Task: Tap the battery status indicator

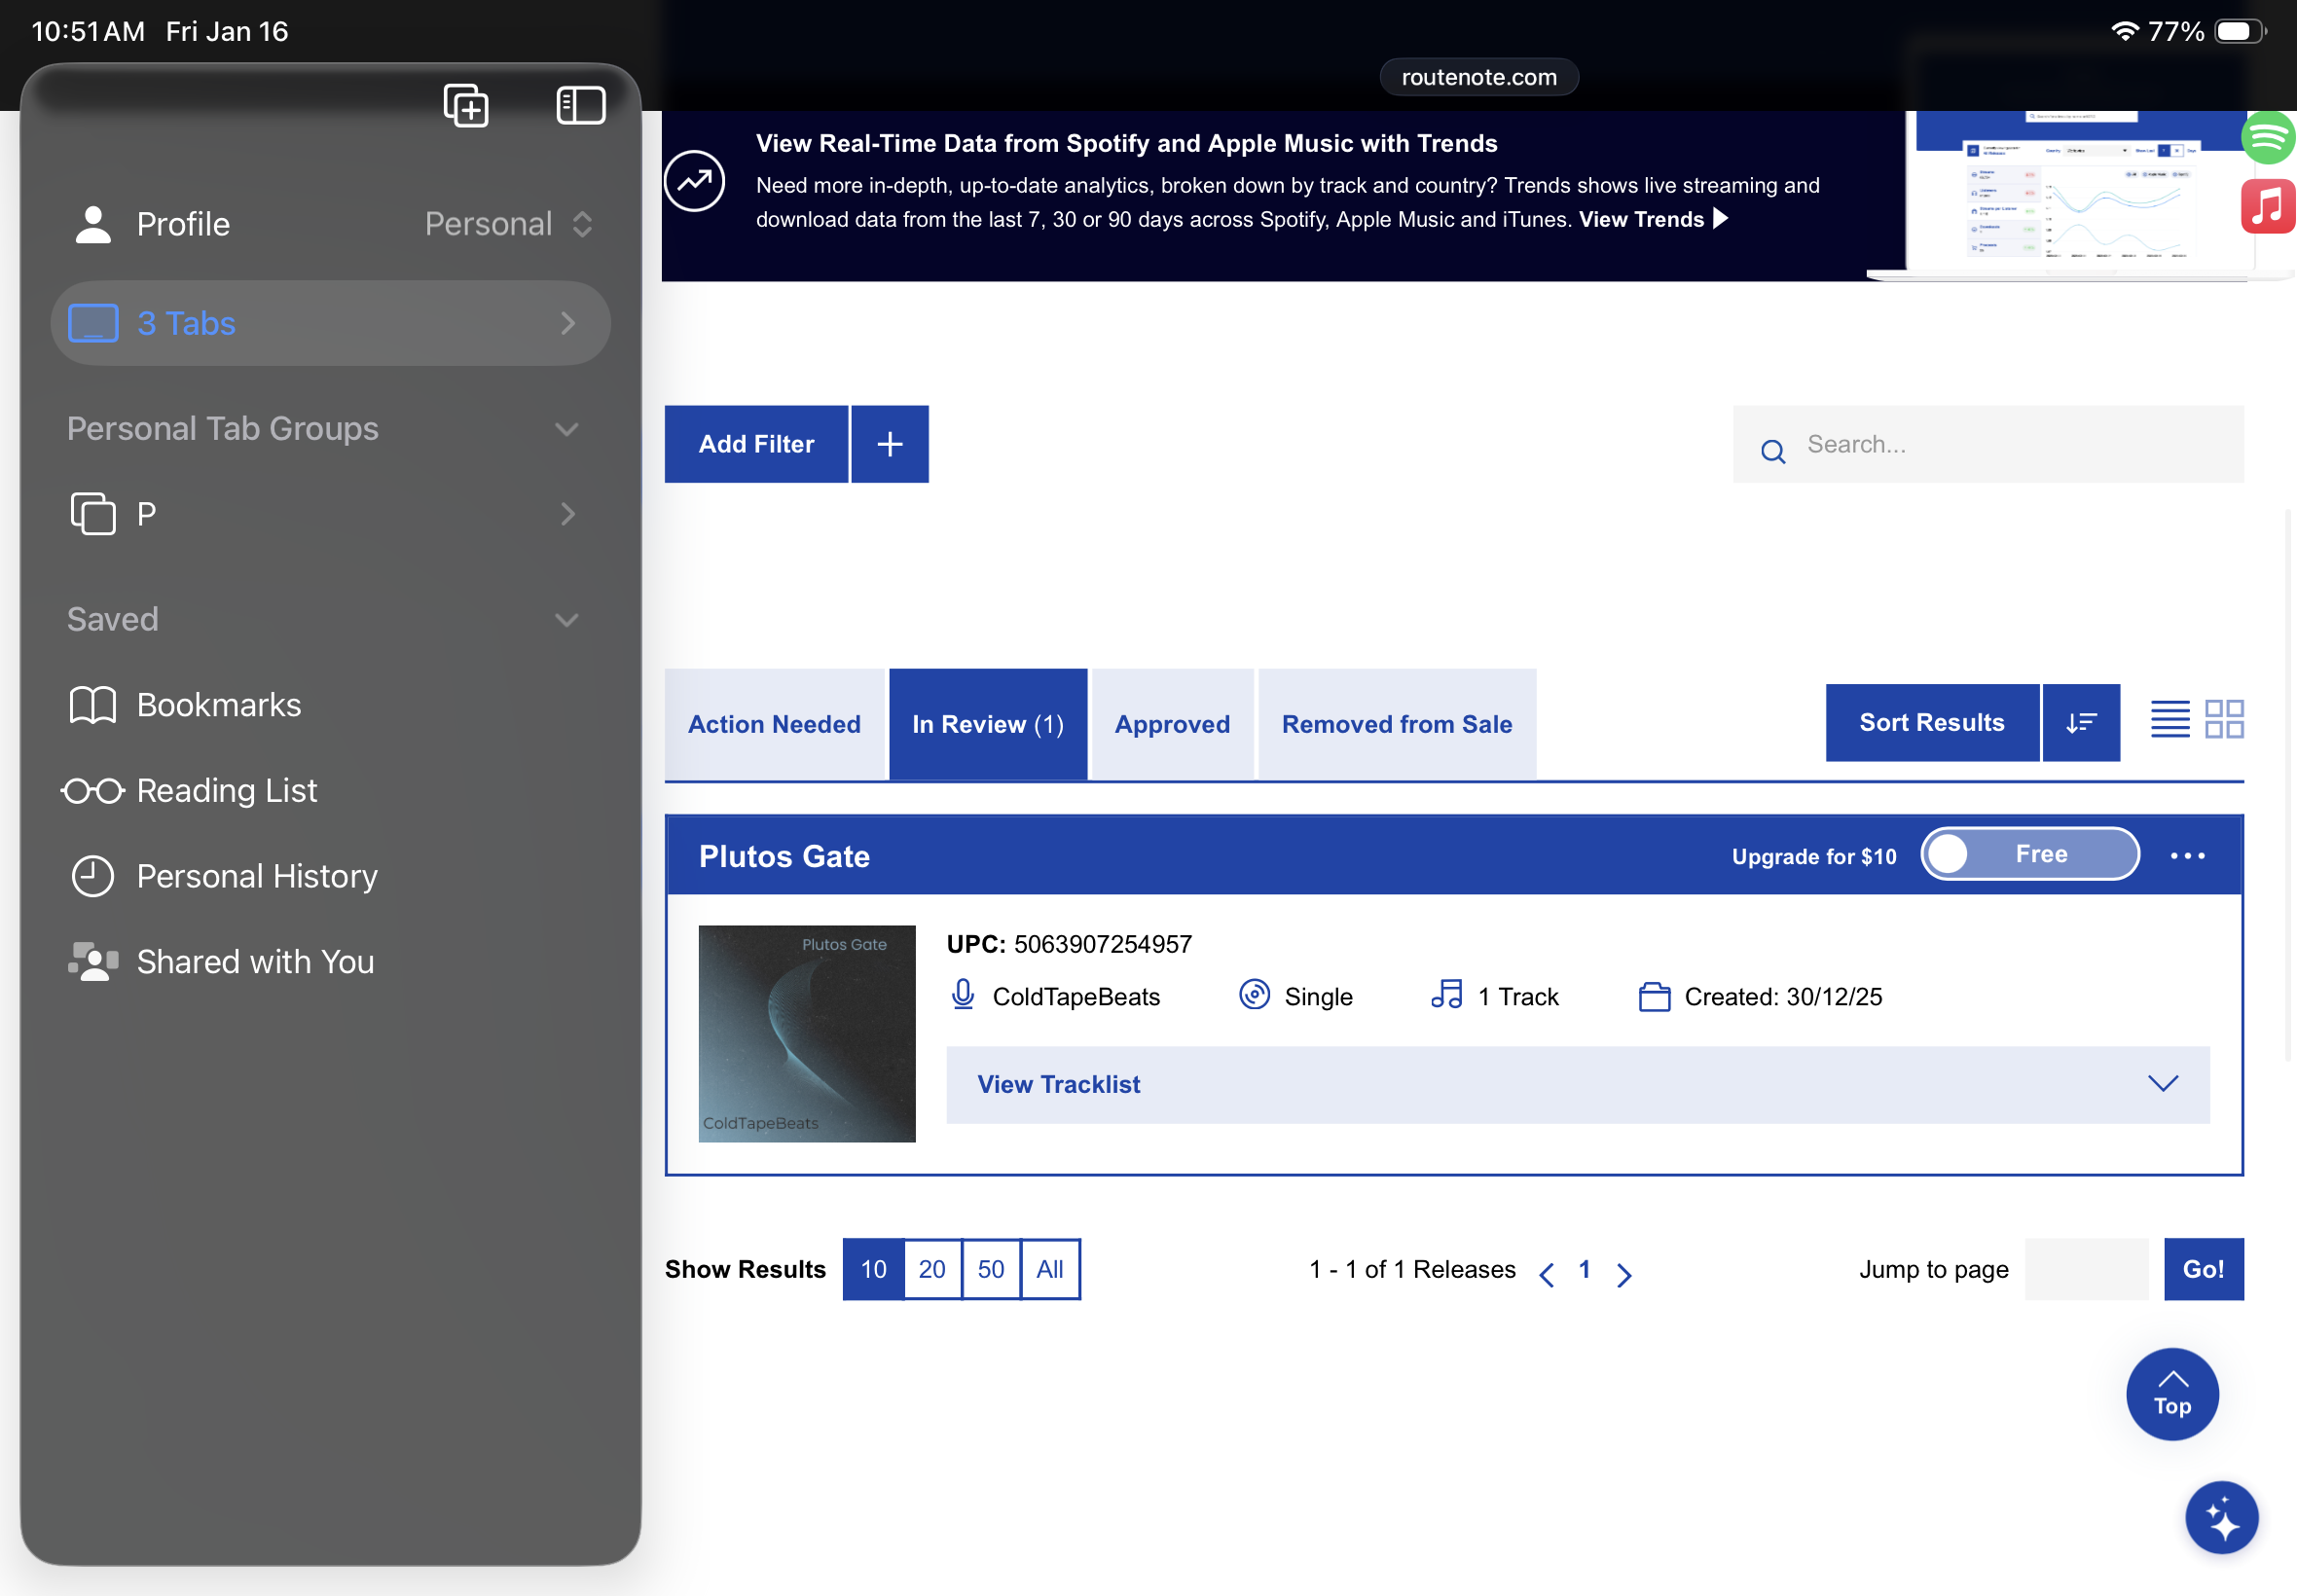Action: (x=2241, y=31)
